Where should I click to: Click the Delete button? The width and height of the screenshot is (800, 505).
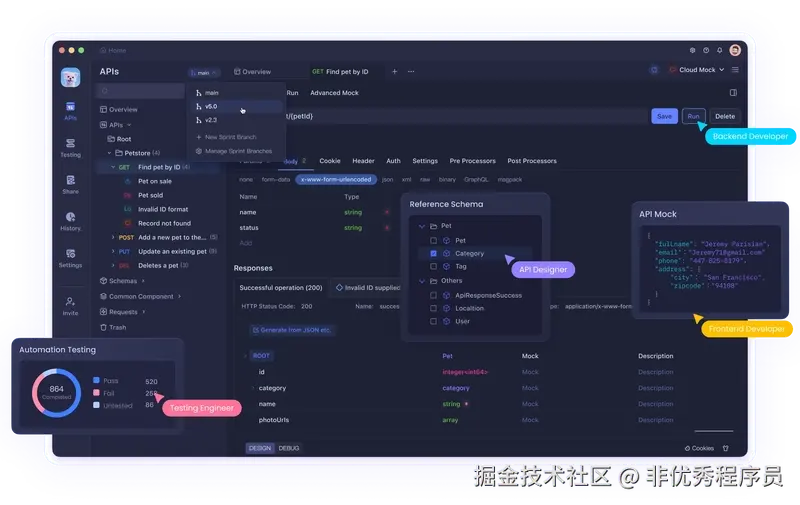[x=725, y=116]
